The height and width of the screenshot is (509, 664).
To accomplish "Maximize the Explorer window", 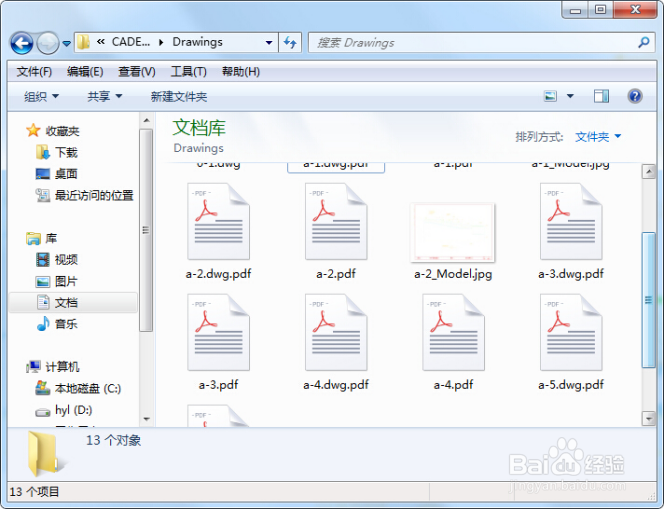I will [x=600, y=10].
